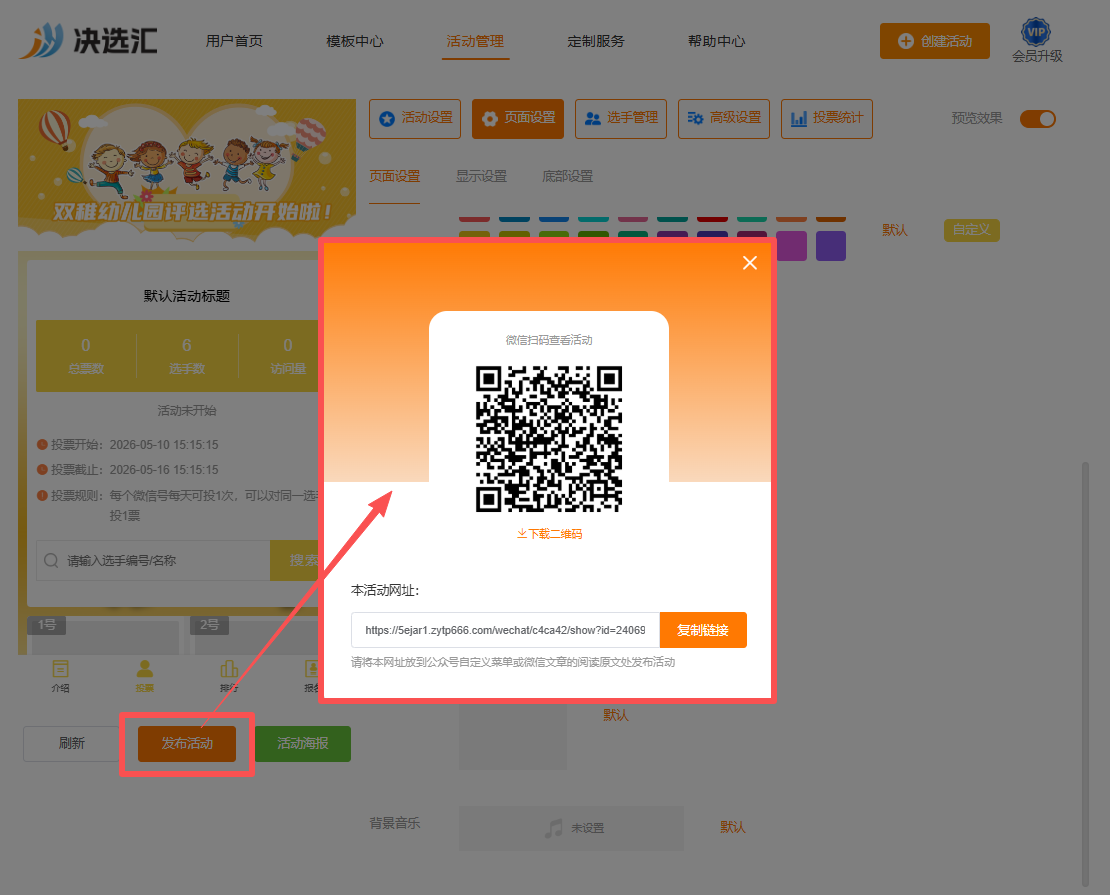Click the 投票截止 date line
The width and height of the screenshot is (1110, 895).
point(127,469)
